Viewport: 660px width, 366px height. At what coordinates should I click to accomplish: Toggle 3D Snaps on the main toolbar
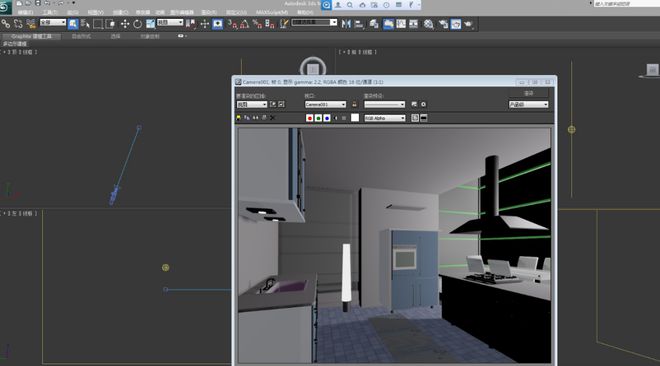[x=232, y=24]
